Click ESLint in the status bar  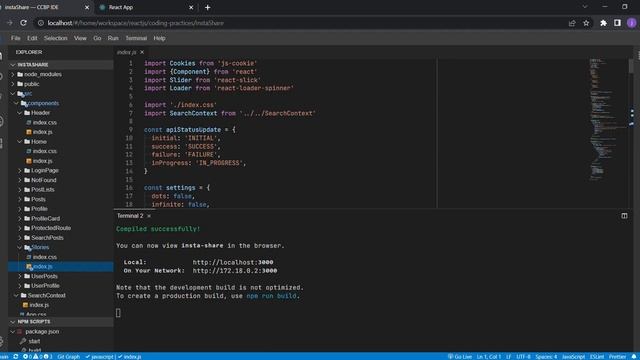point(597,357)
